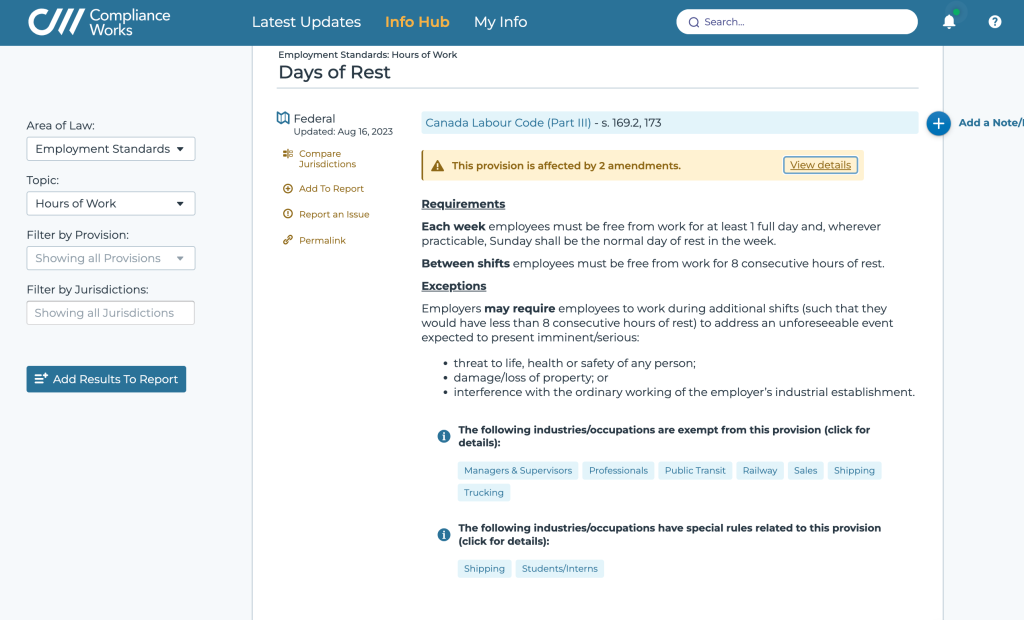Click the info icon beside exempt industries
This screenshot has width=1024, height=620.
pyautogui.click(x=444, y=436)
